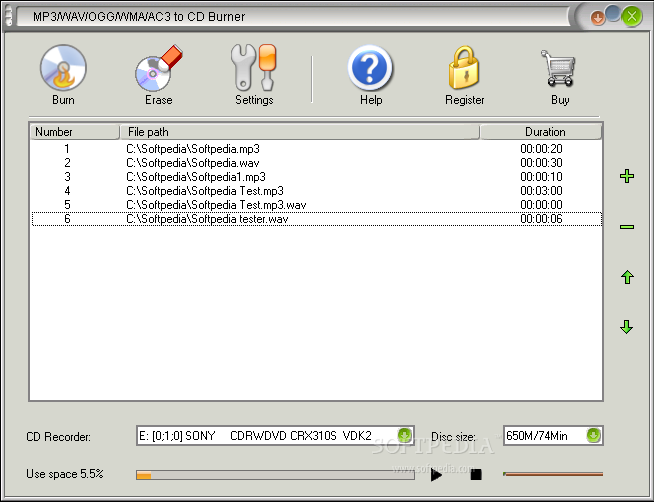The width and height of the screenshot is (654, 502).
Task: Click the Disc size field showing 650M/74Min
Action: [553, 436]
